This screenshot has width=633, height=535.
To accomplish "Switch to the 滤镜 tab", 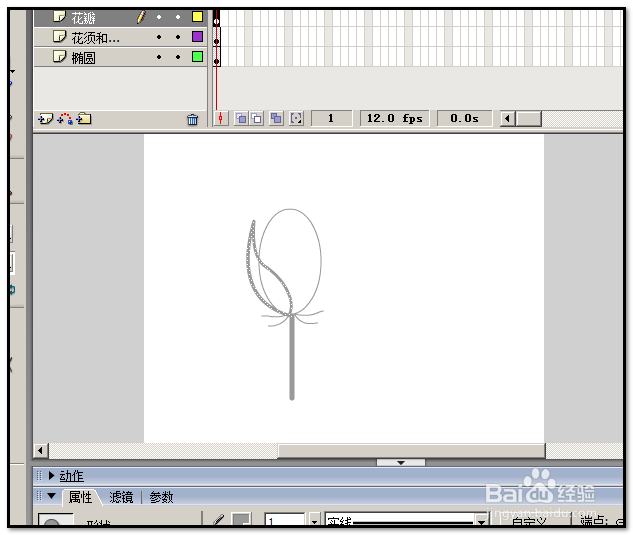I will pos(121,497).
